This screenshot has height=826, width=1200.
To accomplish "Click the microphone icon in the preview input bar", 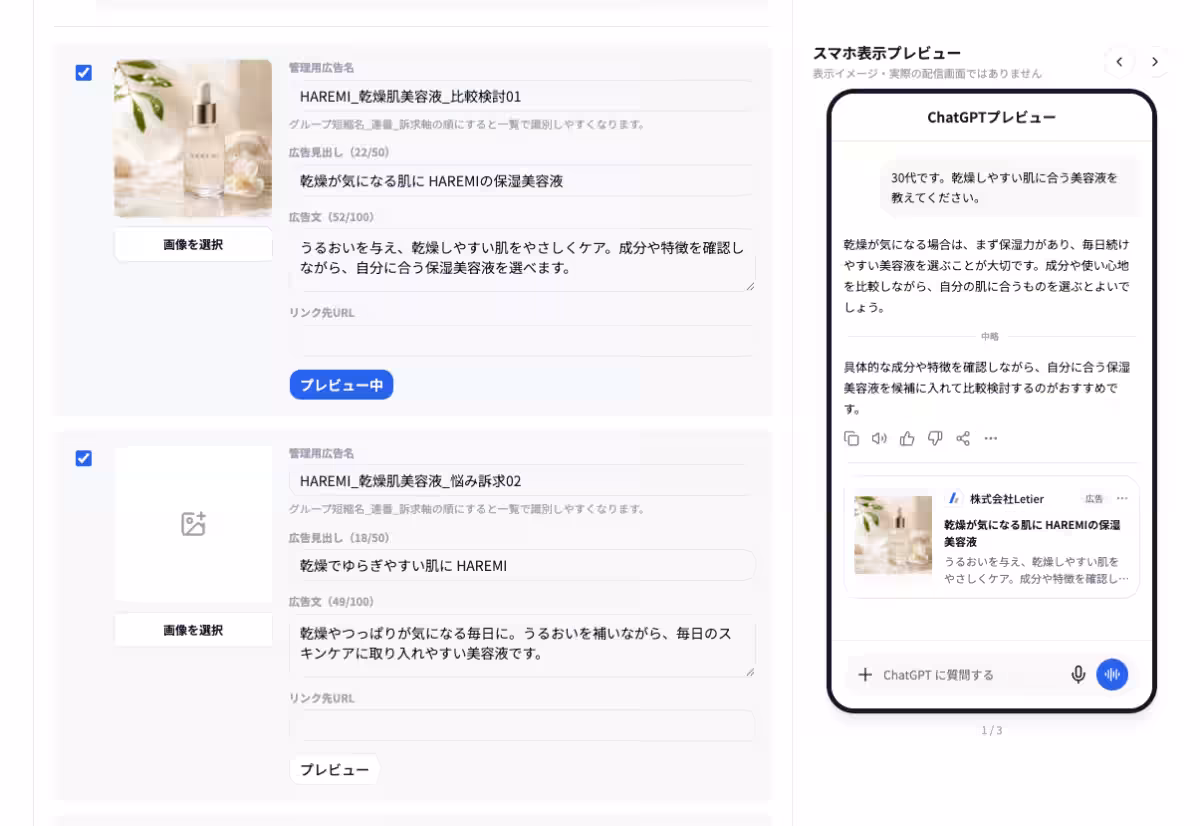I will (1078, 675).
